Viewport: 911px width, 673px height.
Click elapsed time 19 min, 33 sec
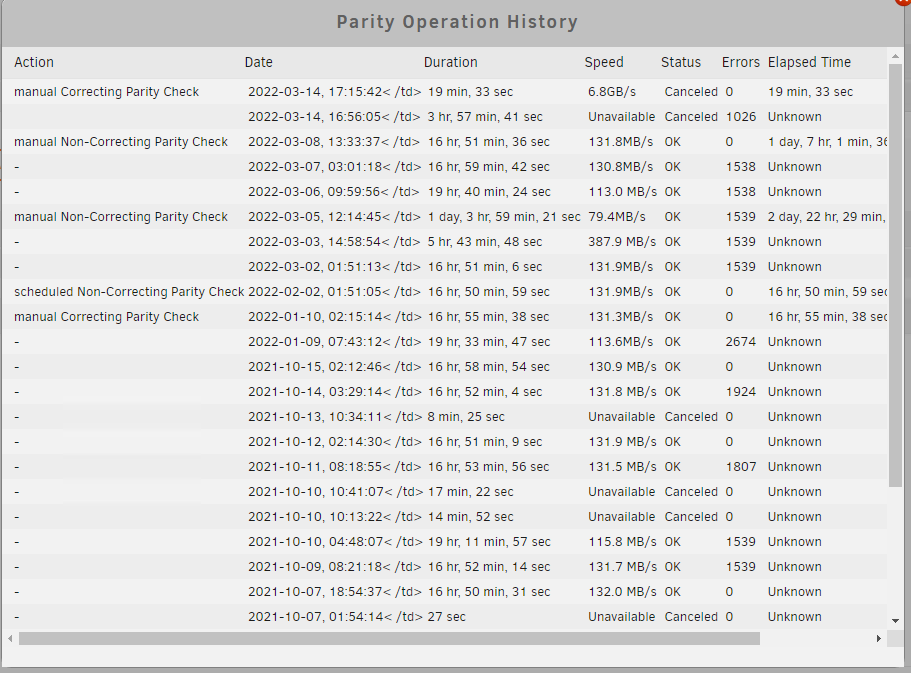[810, 92]
